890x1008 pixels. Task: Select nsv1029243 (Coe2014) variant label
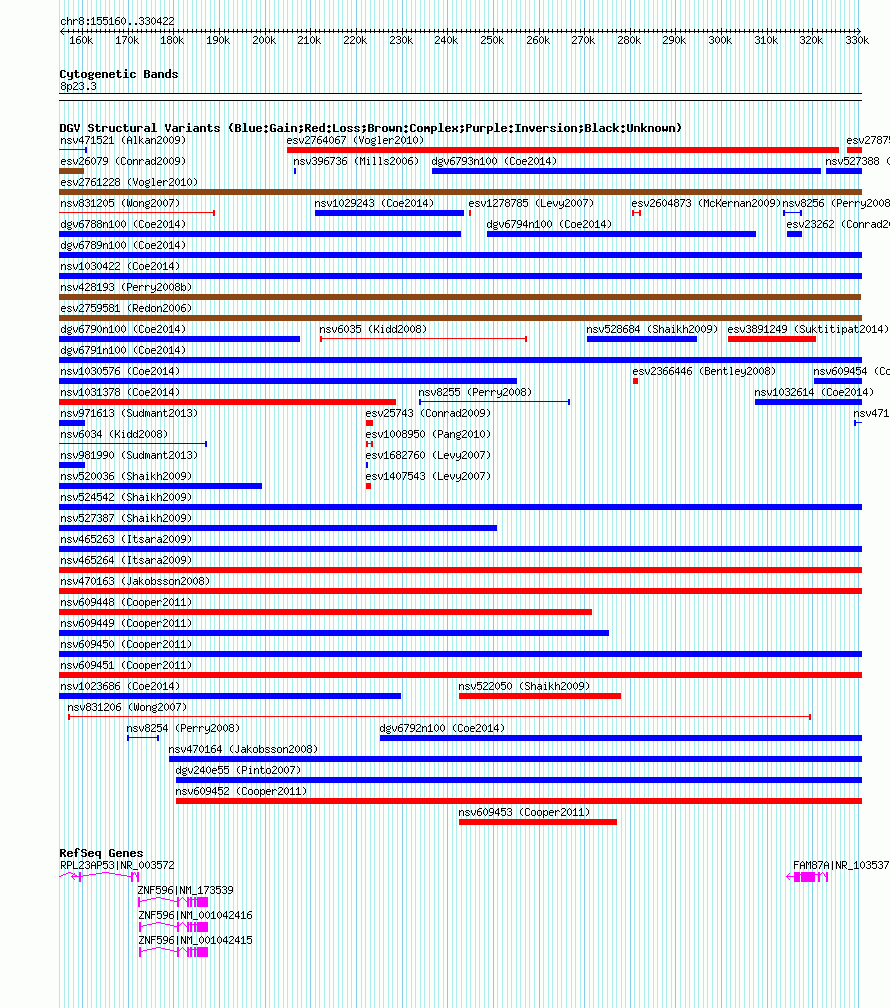pyautogui.click(x=374, y=203)
